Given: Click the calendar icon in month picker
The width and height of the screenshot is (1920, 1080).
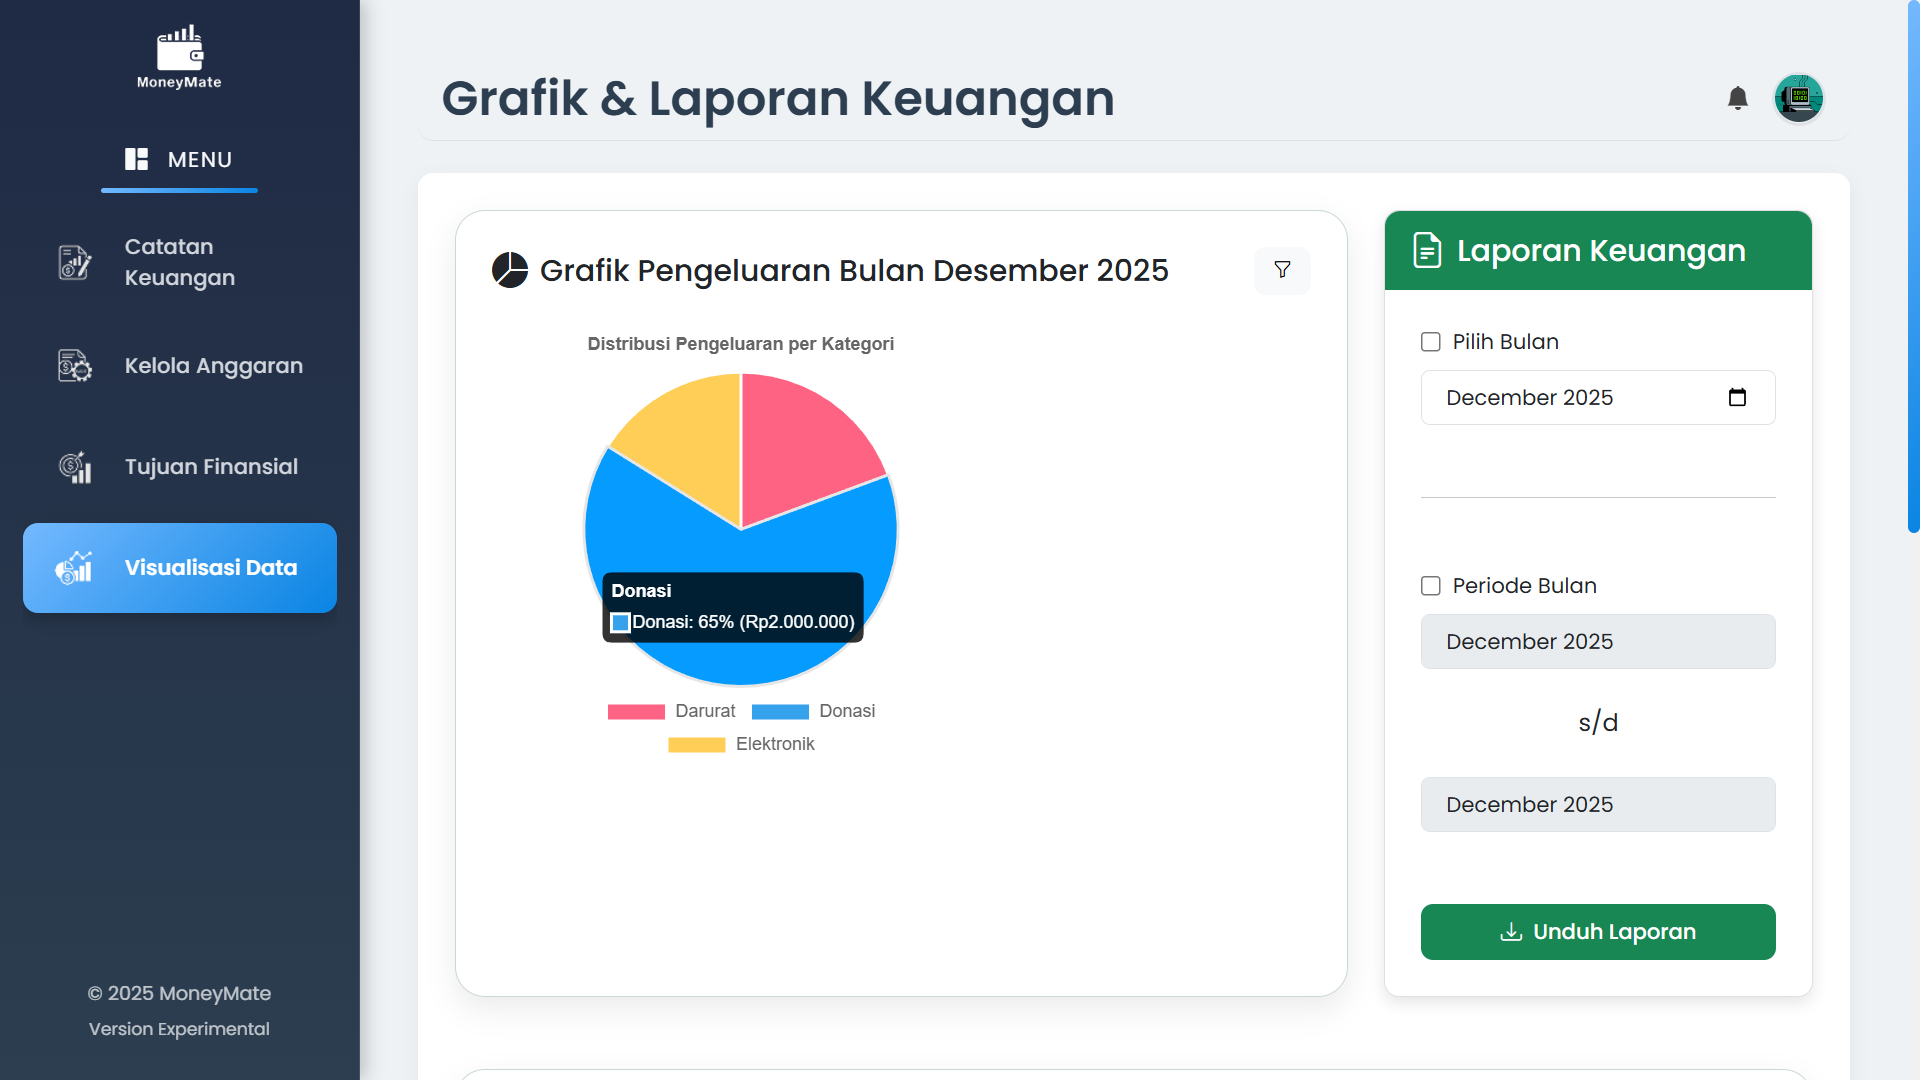Looking at the screenshot, I should (1737, 397).
